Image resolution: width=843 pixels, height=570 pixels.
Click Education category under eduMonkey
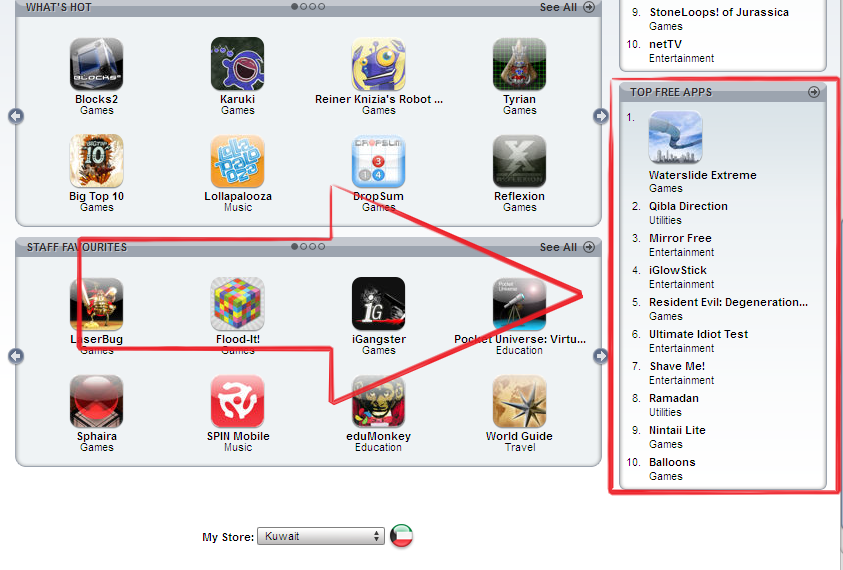click(x=378, y=447)
